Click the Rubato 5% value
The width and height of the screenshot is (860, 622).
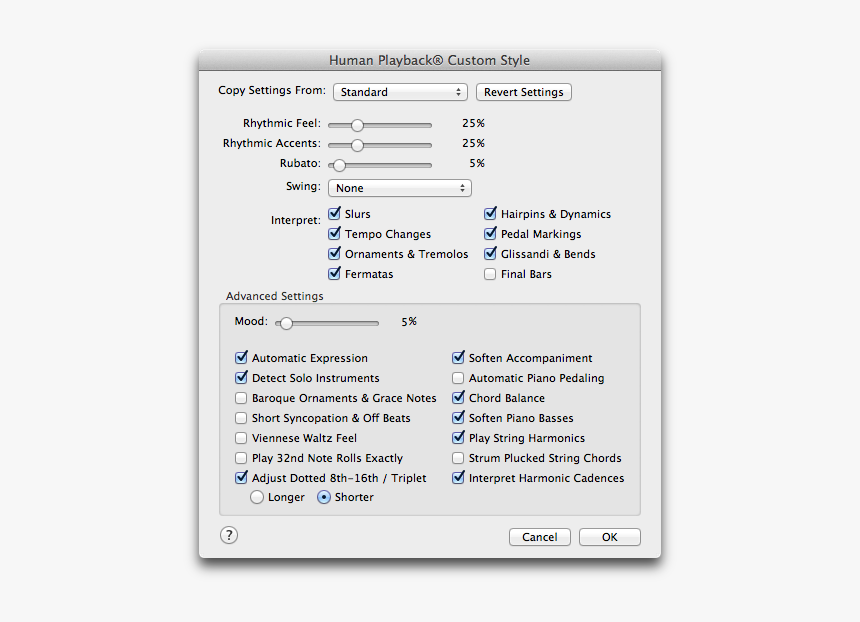coord(477,163)
